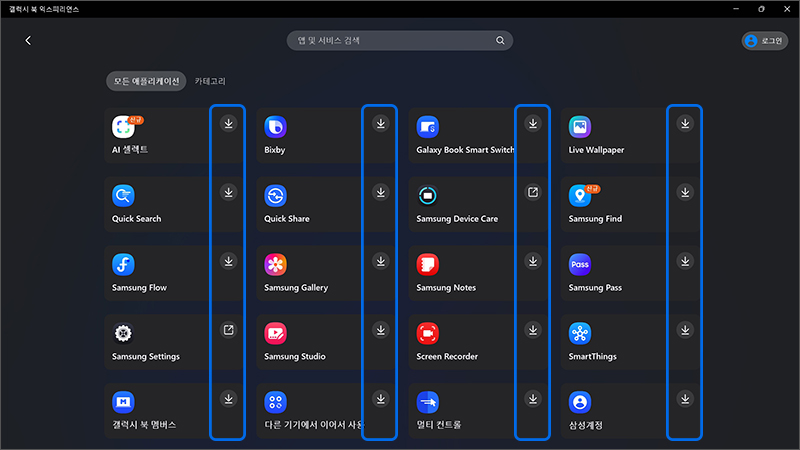Open Samsung Device Care via launch icon
The height and width of the screenshot is (450, 800).
click(x=533, y=192)
